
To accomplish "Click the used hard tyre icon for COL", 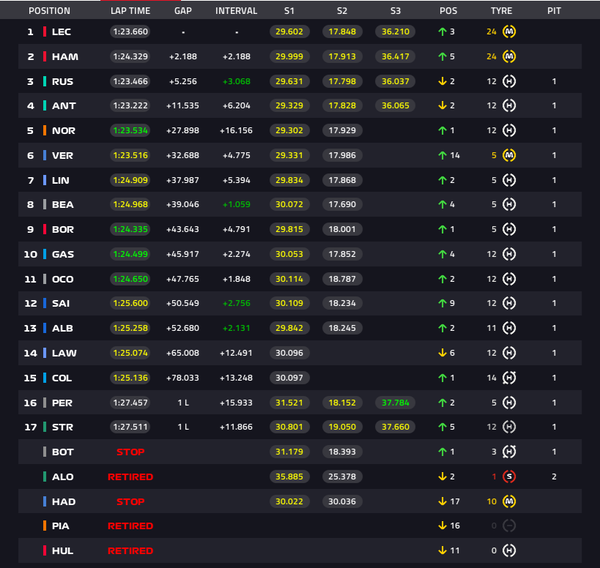I will click(x=509, y=378).
